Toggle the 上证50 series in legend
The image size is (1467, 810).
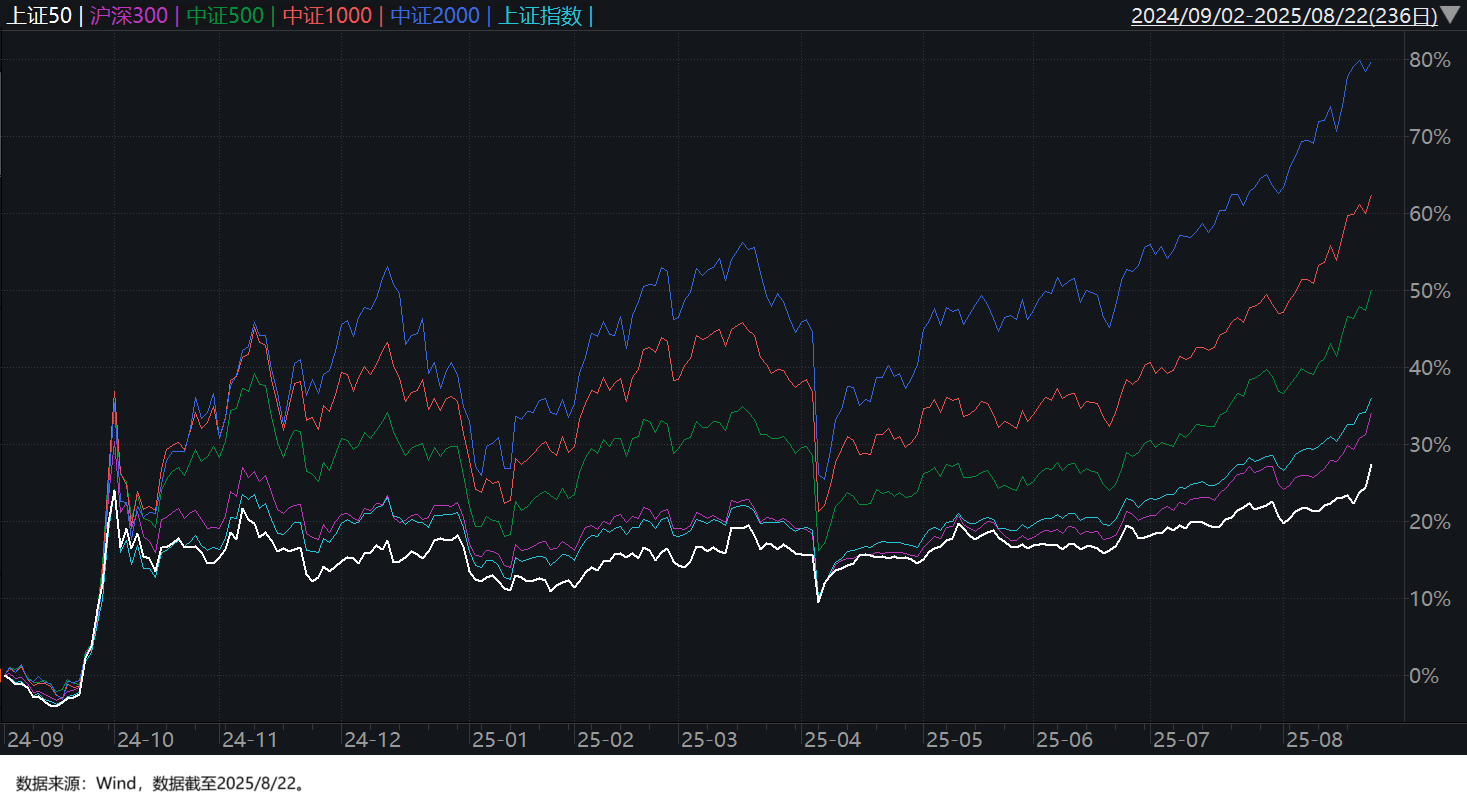pos(37,16)
